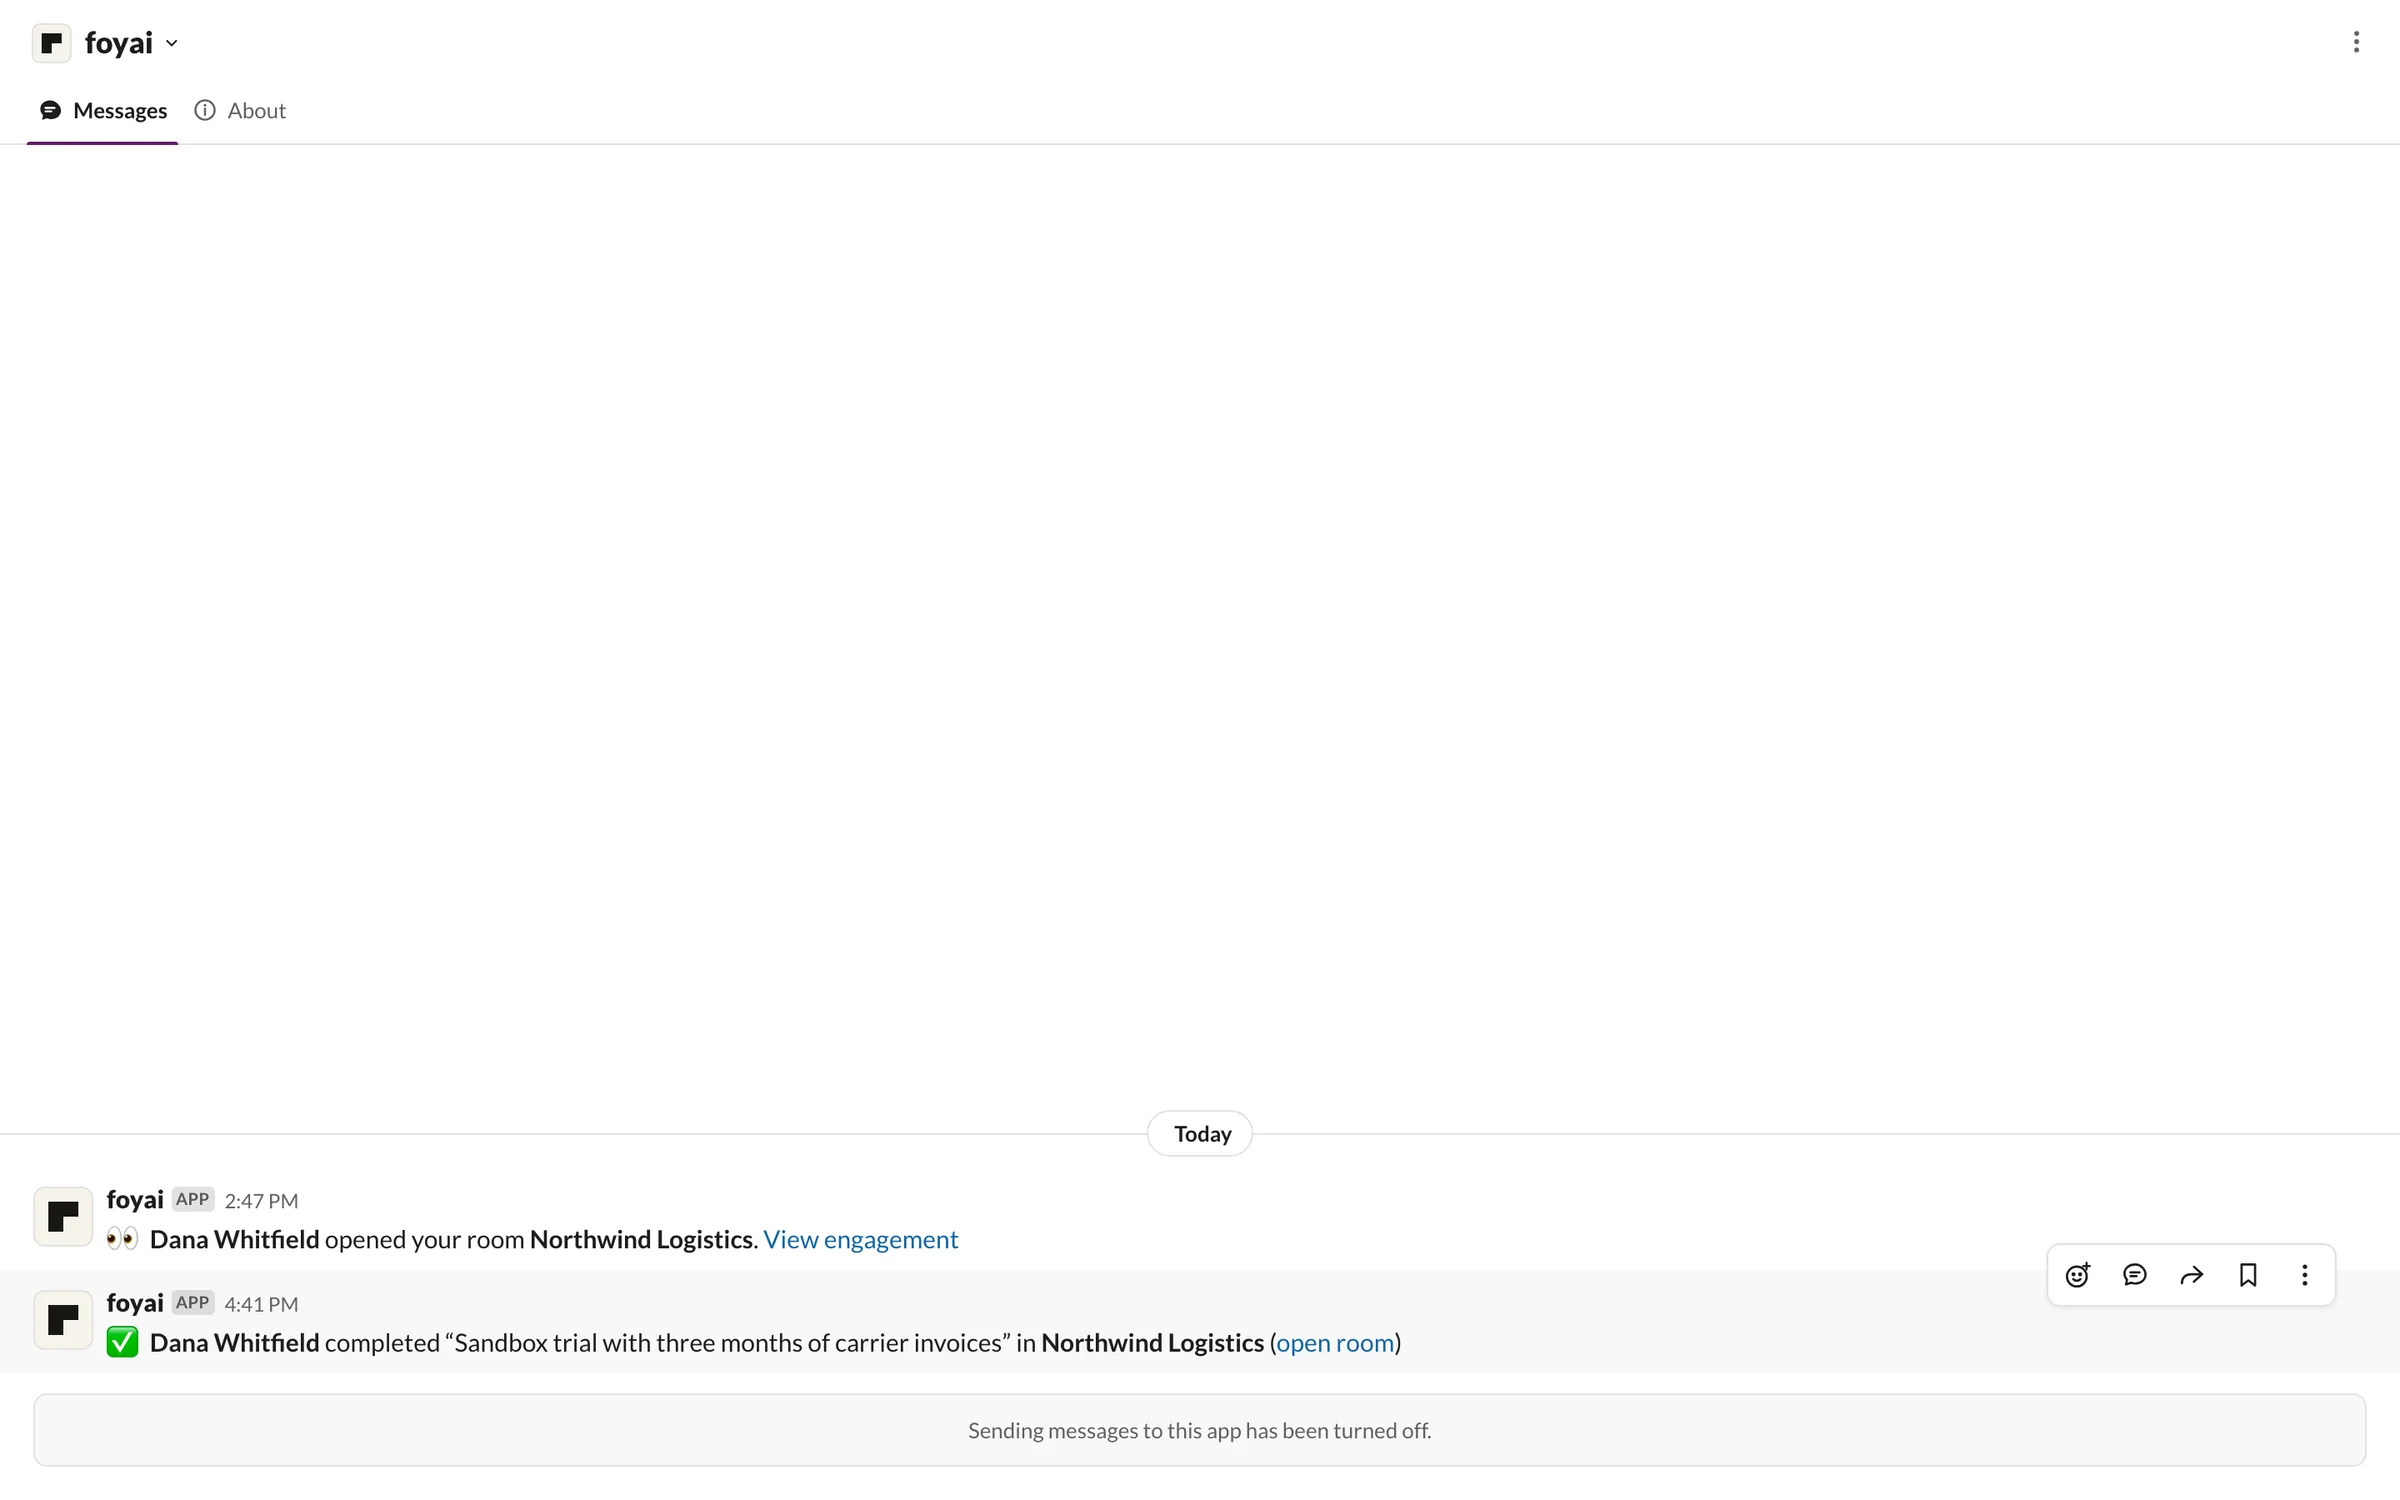The width and height of the screenshot is (2400, 1500).
Task: Click the disabled message composer box
Action: point(1200,1430)
